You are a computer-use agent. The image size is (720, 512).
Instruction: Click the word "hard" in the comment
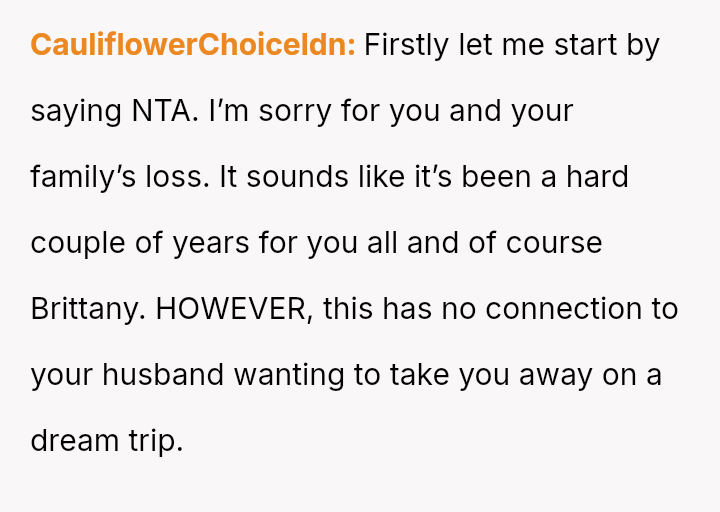click(x=597, y=177)
